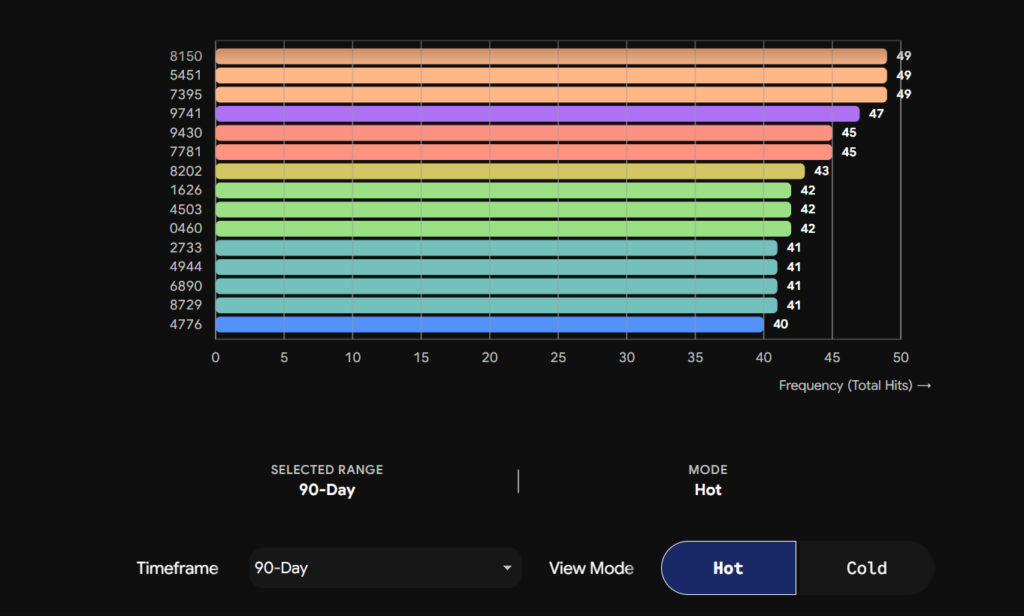Click the 9741 row label

[x=185, y=114]
